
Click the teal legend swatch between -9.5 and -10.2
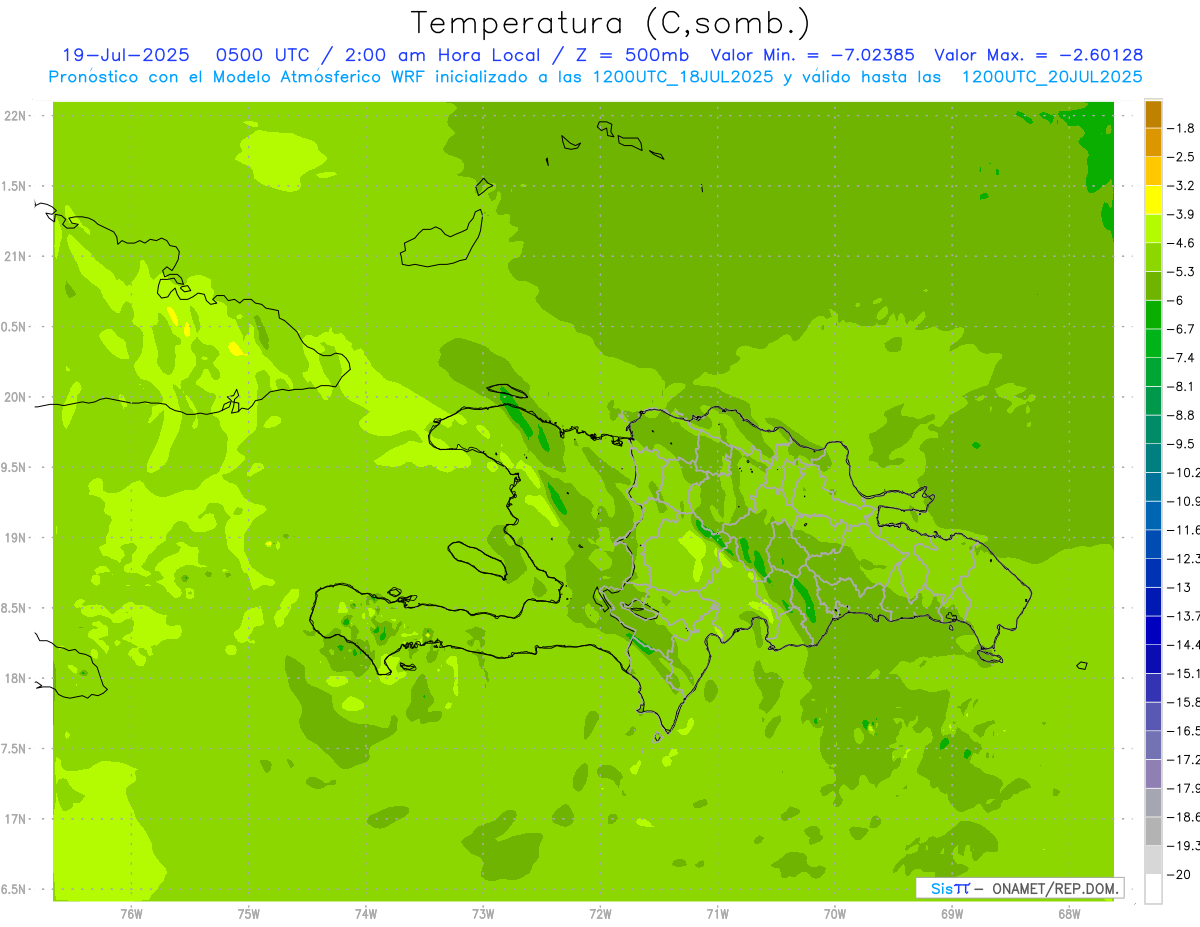(1153, 458)
